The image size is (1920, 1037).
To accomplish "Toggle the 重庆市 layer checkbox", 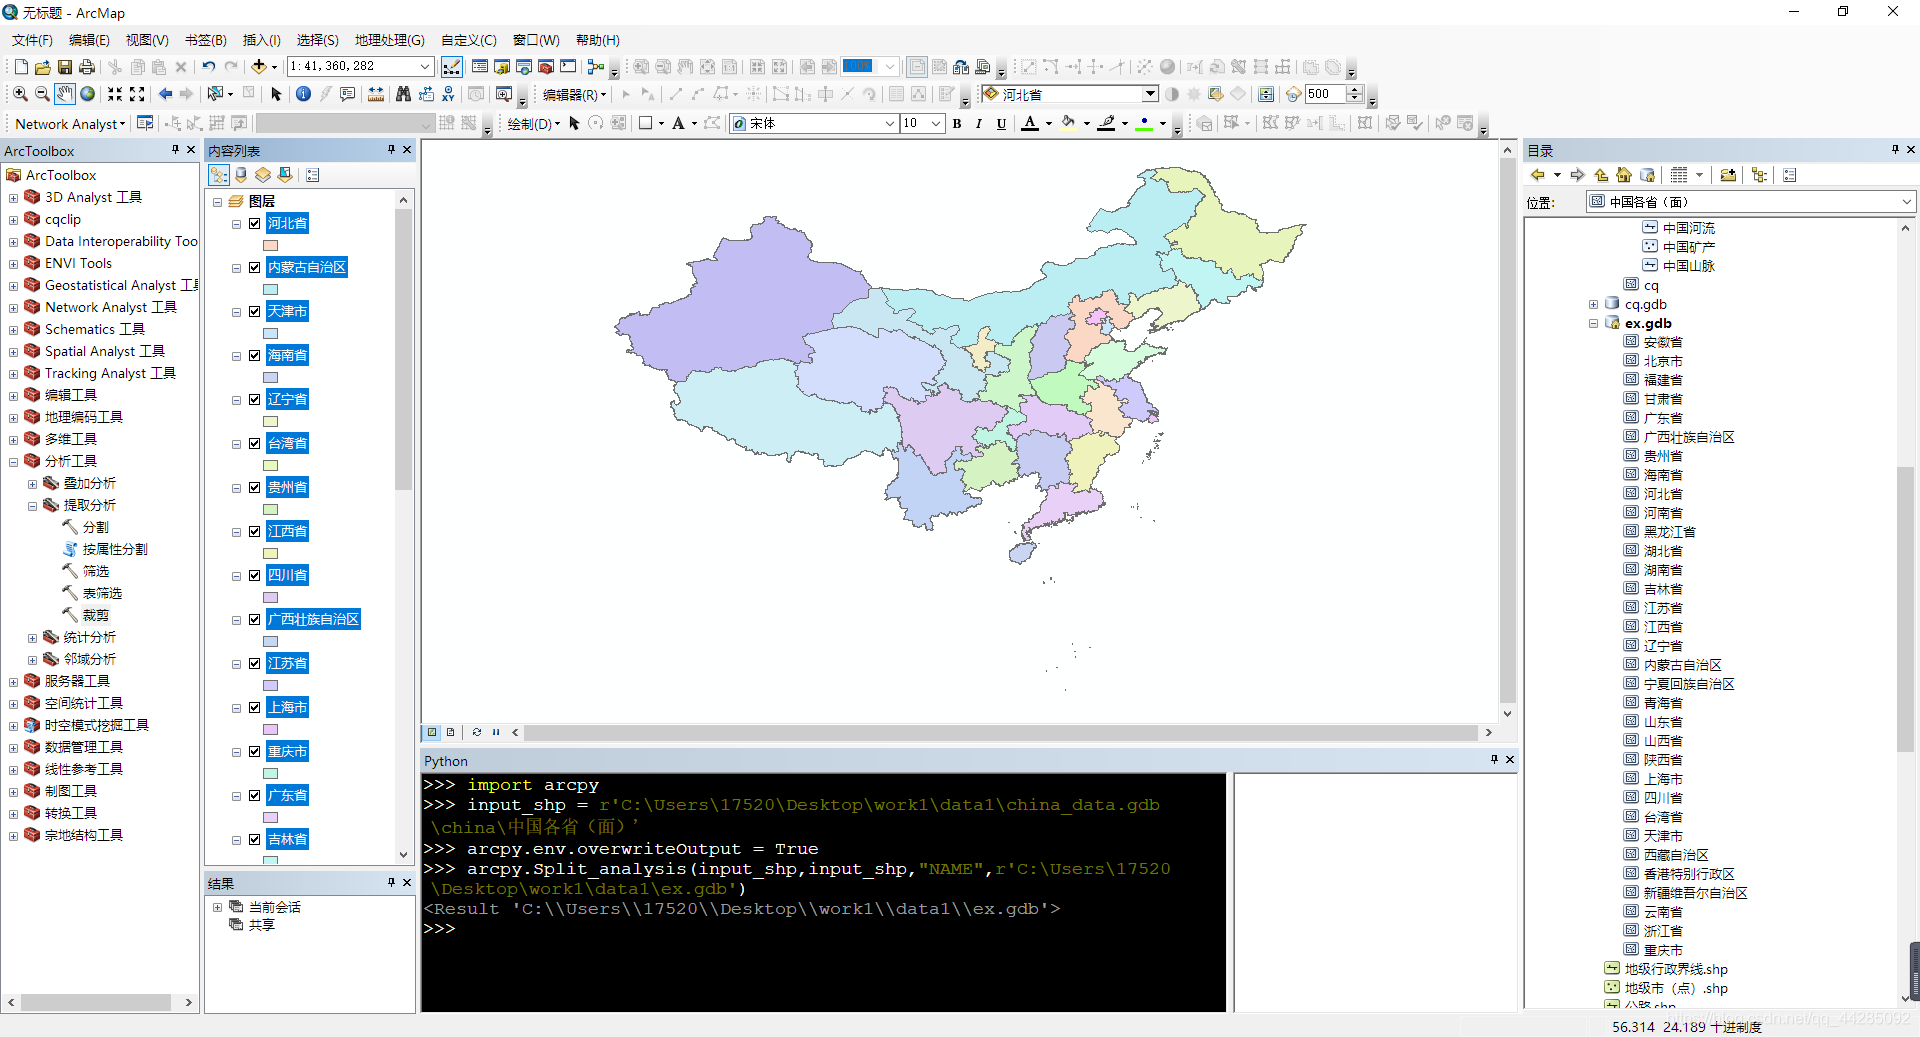I will point(255,751).
